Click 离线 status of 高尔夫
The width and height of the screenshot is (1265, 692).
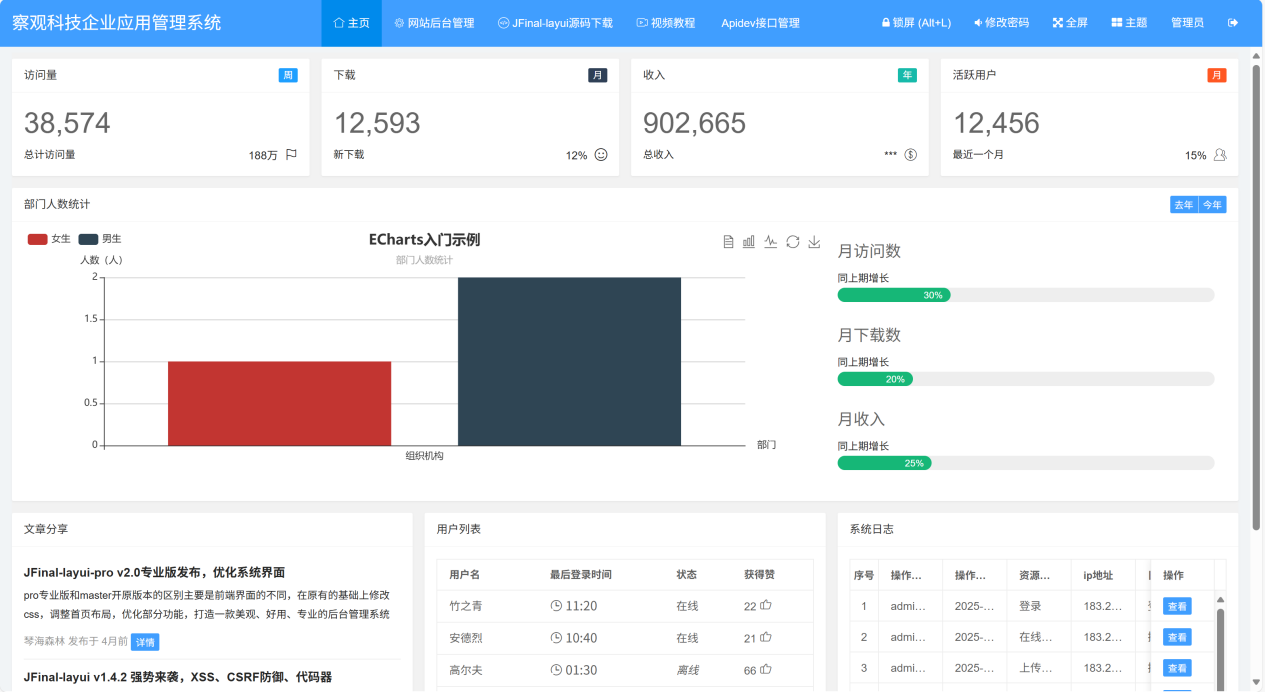[x=687, y=670]
